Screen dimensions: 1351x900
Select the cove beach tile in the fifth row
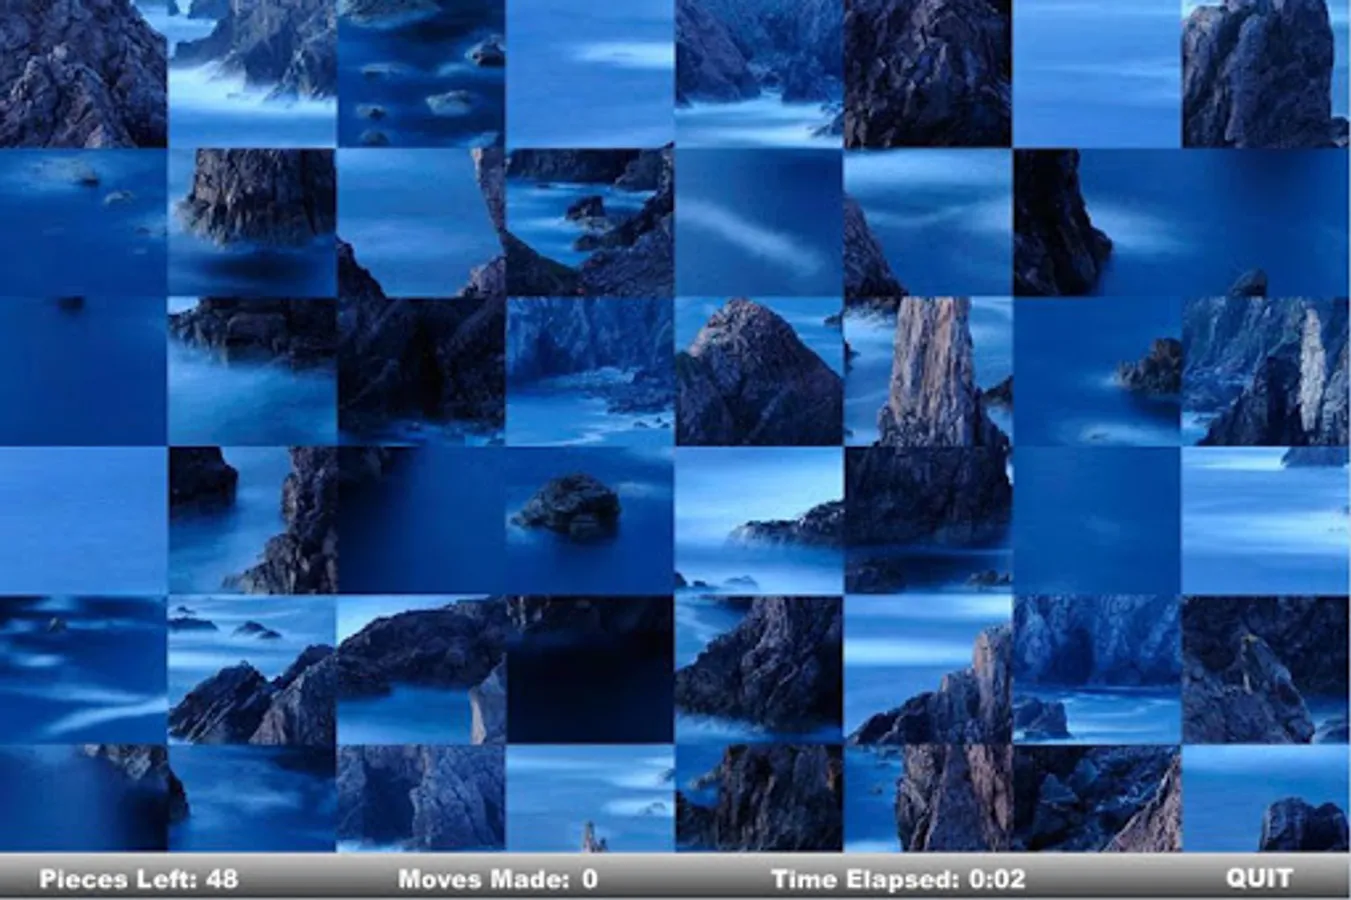point(1096,670)
